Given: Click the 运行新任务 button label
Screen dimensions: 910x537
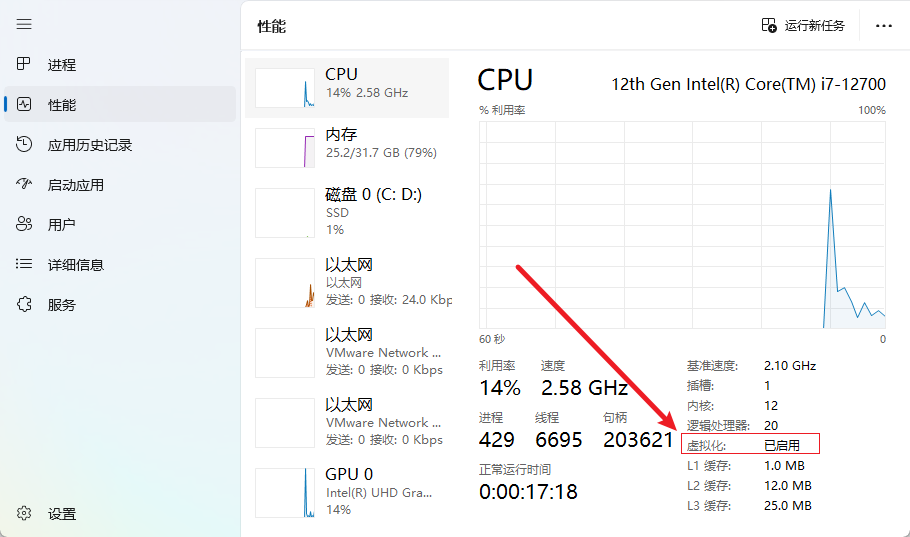Looking at the screenshot, I should coord(815,26).
